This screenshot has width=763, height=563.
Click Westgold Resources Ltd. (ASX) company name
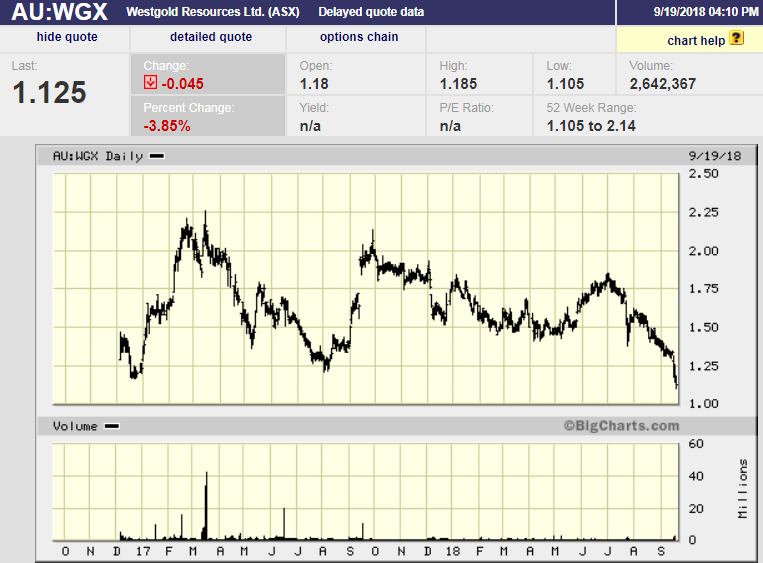click(x=213, y=12)
